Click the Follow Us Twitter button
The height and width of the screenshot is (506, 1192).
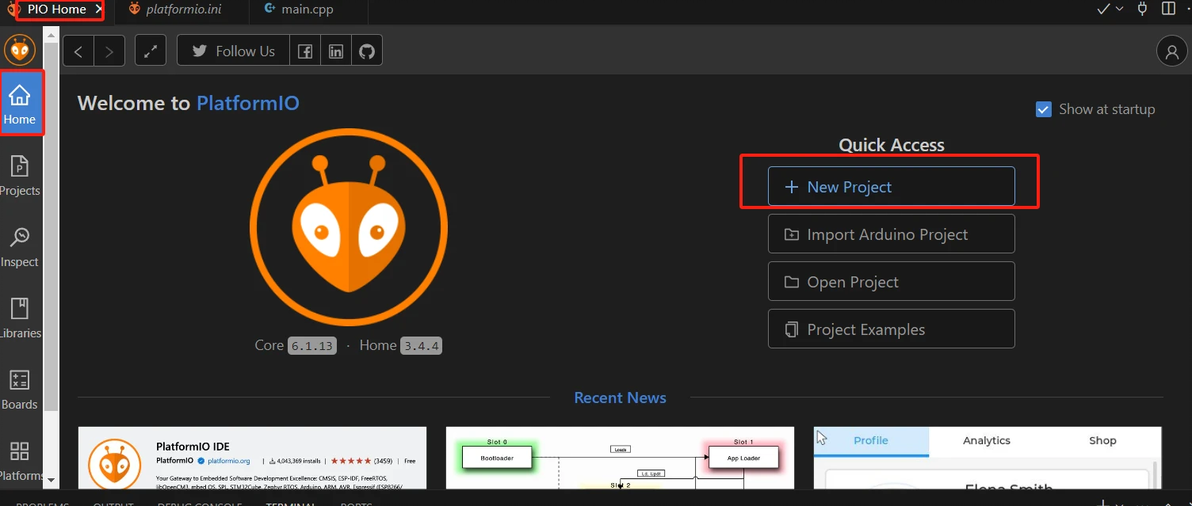(233, 51)
